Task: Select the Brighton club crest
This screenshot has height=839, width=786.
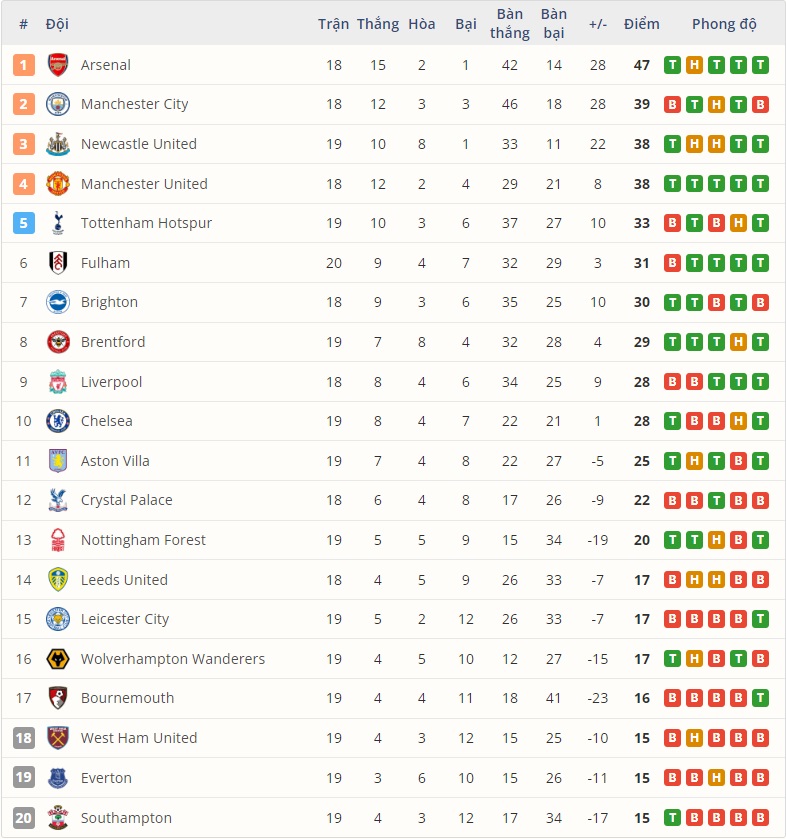Action: [57, 302]
